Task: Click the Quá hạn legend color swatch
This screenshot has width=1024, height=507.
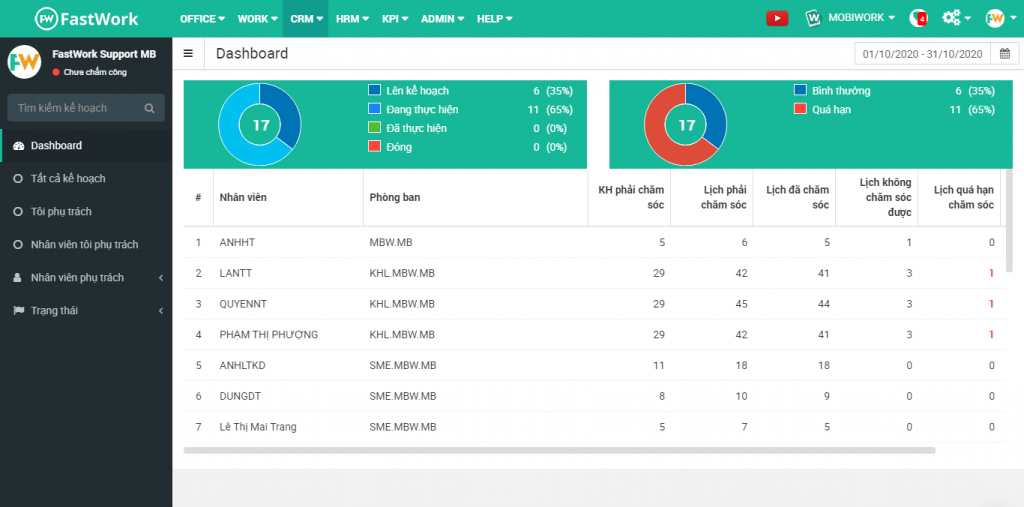Action: [x=801, y=109]
